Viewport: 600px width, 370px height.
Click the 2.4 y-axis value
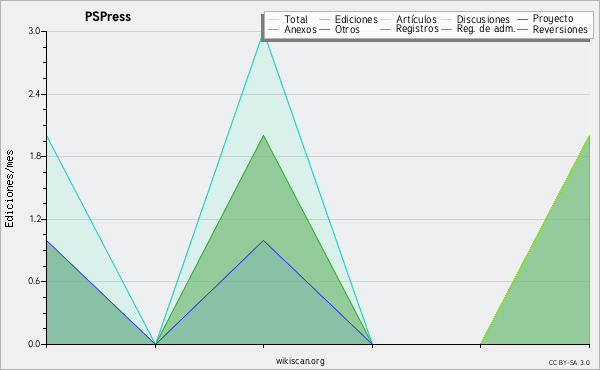click(34, 94)
